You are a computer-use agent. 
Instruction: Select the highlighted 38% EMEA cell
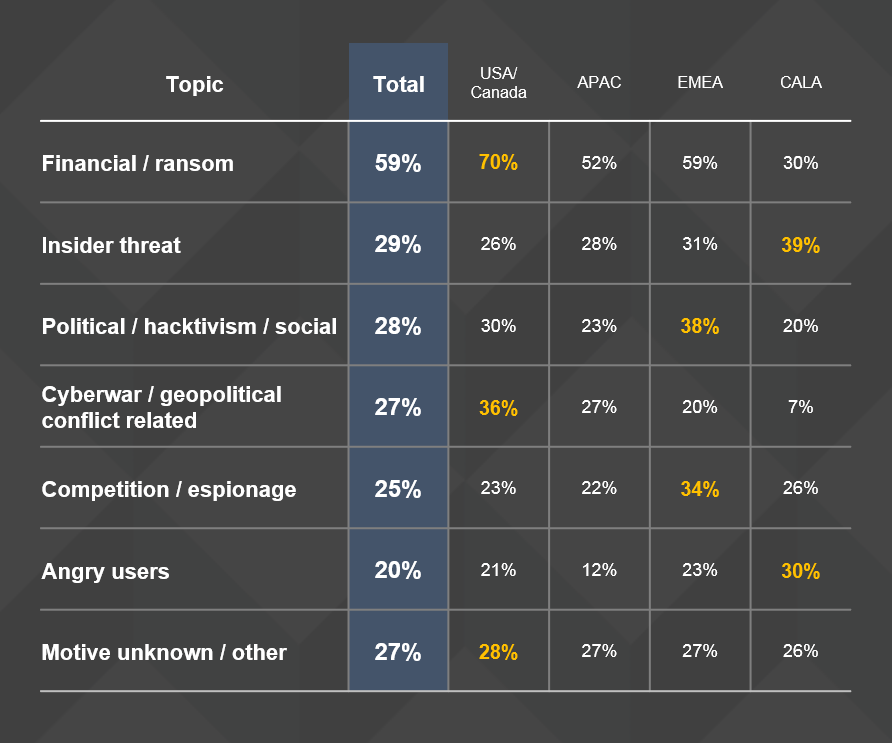(699, 327)
